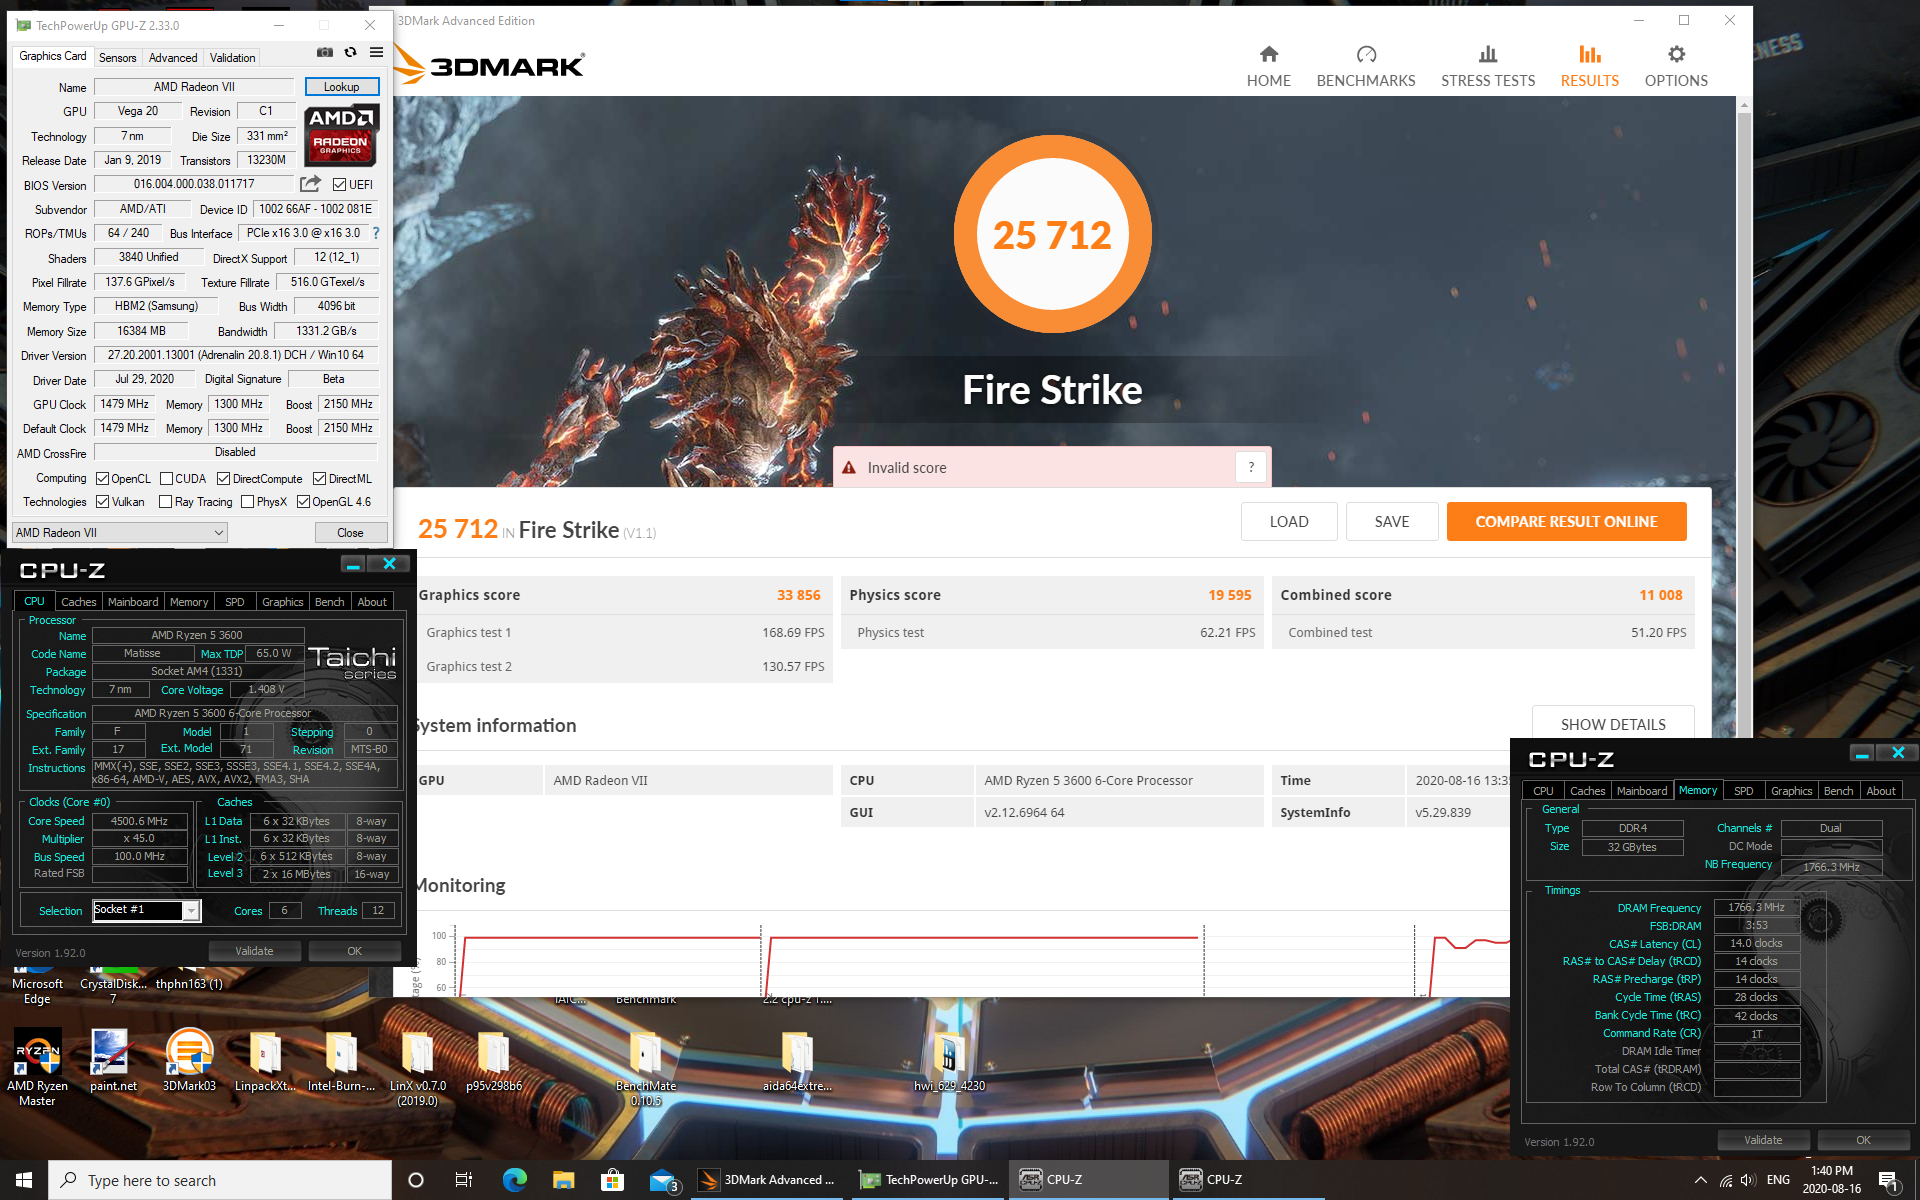Click OK in the right CPU-Z window

pyautogui.click(x=1863, y=1140)
